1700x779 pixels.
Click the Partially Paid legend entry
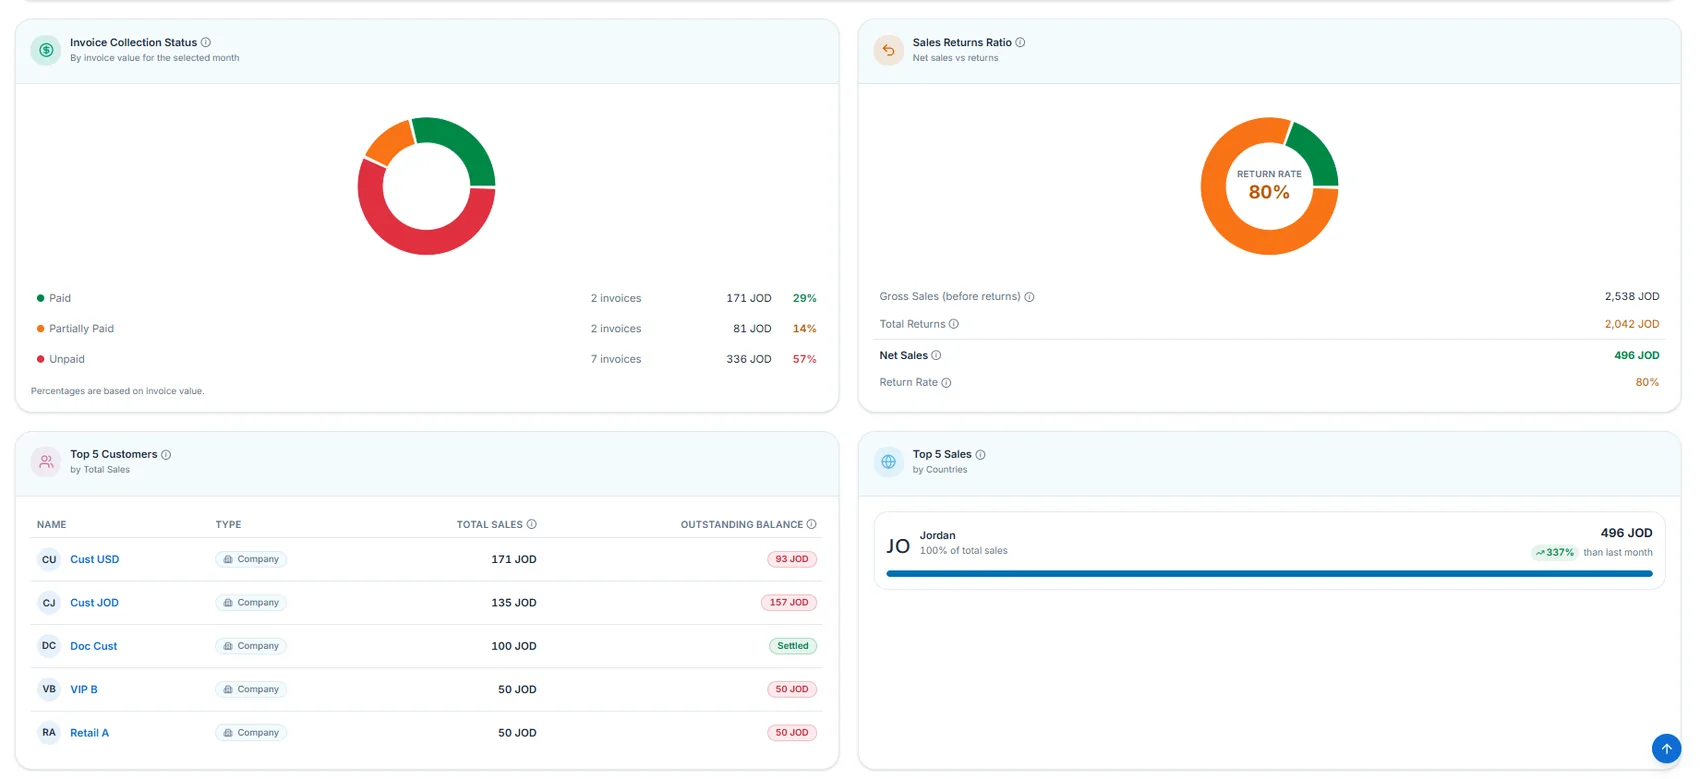tap(75, 329)
